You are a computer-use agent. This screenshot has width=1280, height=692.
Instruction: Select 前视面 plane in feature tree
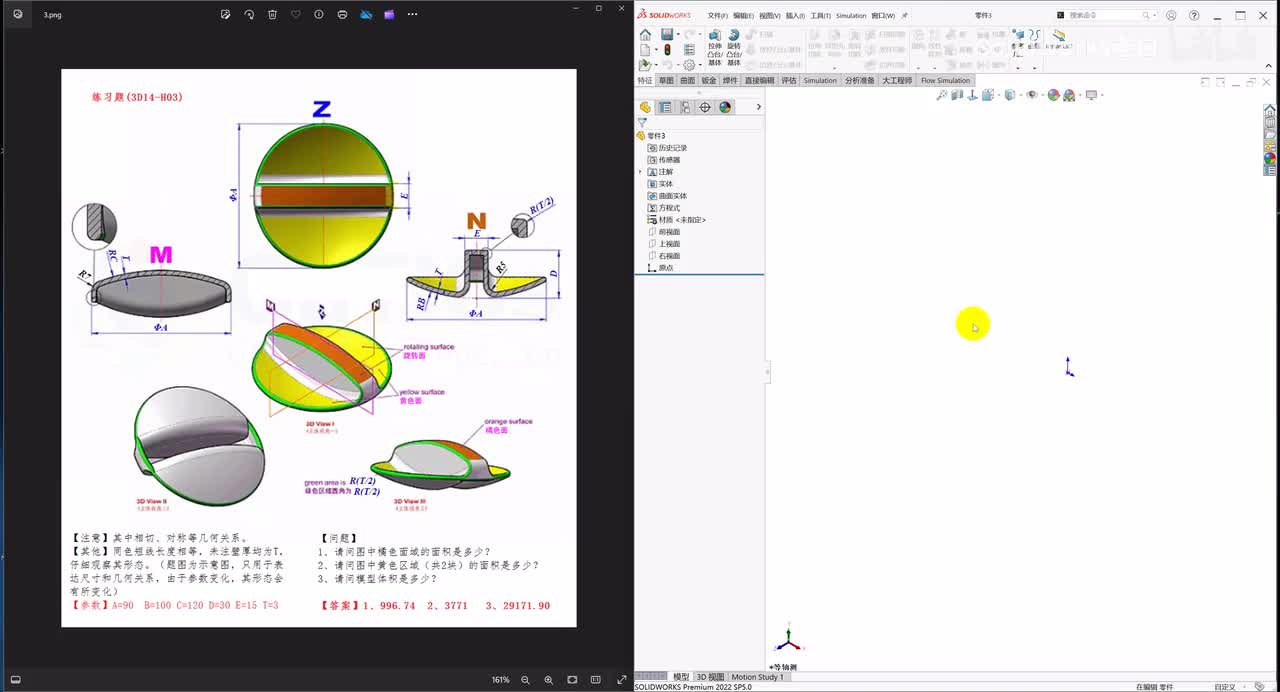[x=664, y=232]
